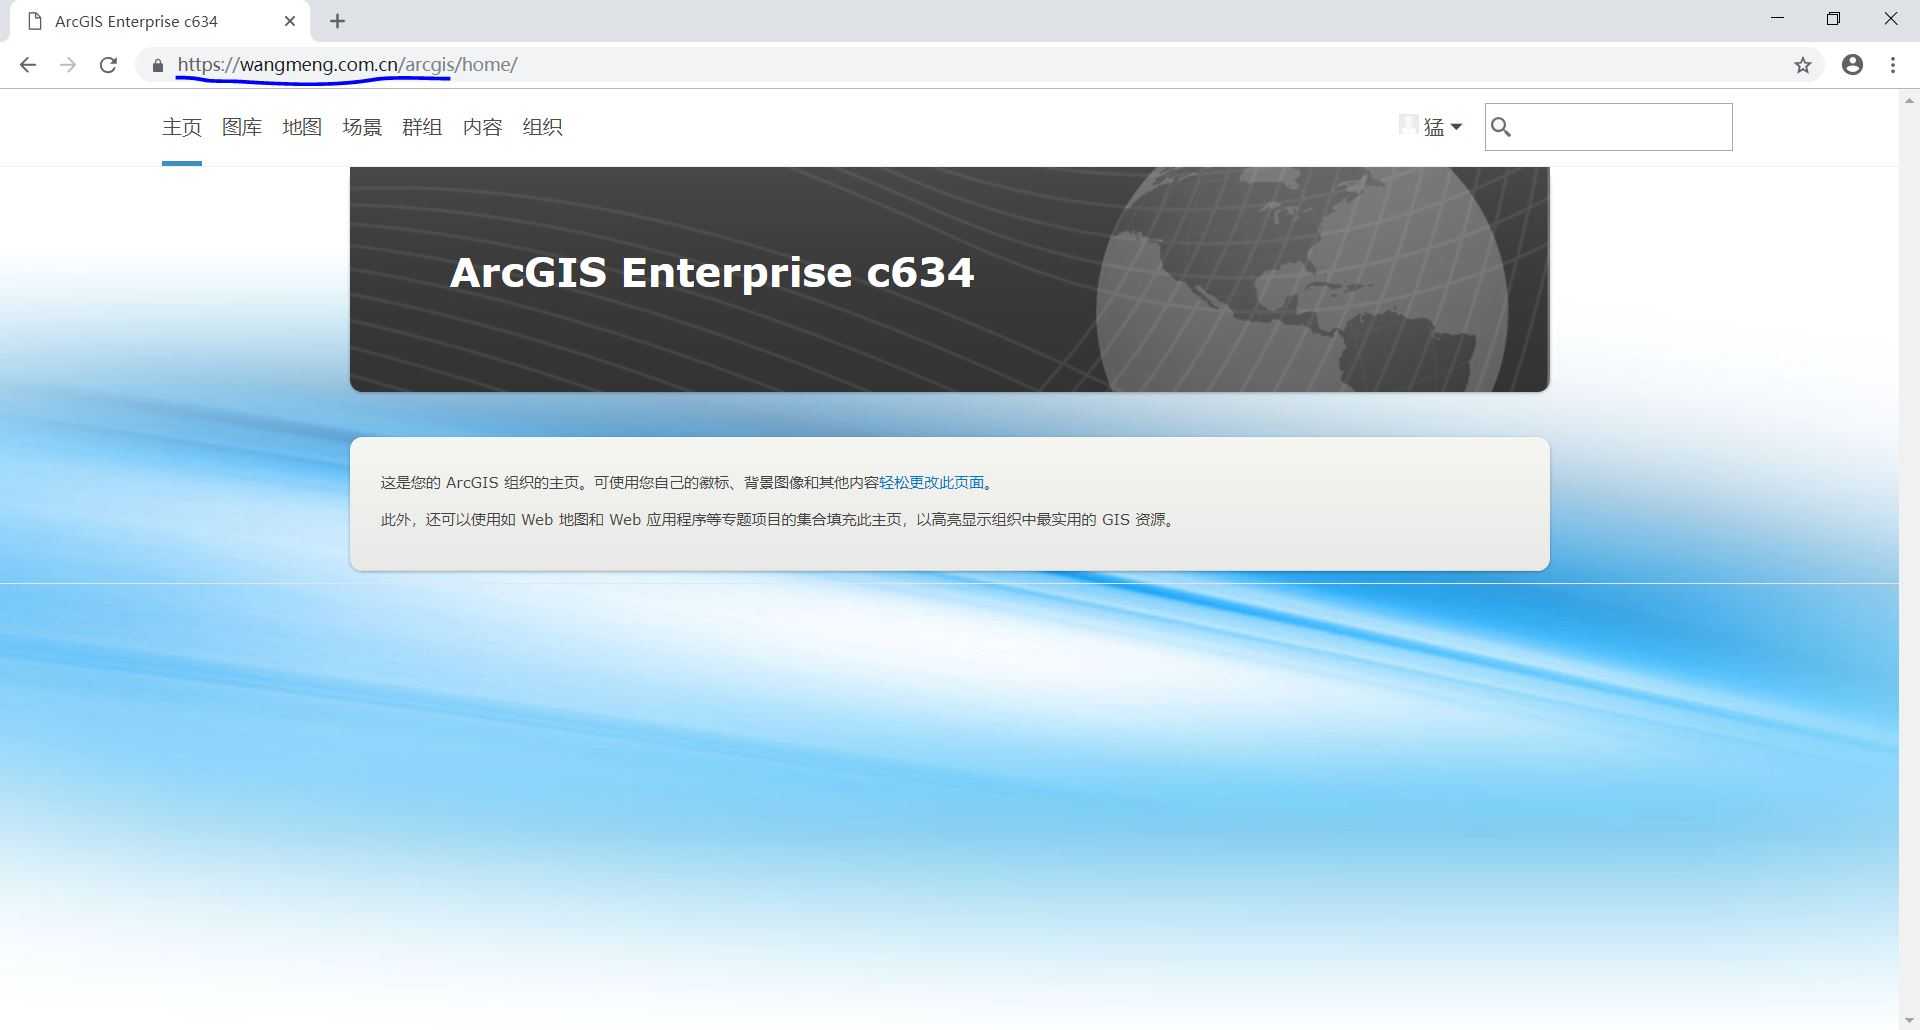Click the browser forward arrow

68,65
